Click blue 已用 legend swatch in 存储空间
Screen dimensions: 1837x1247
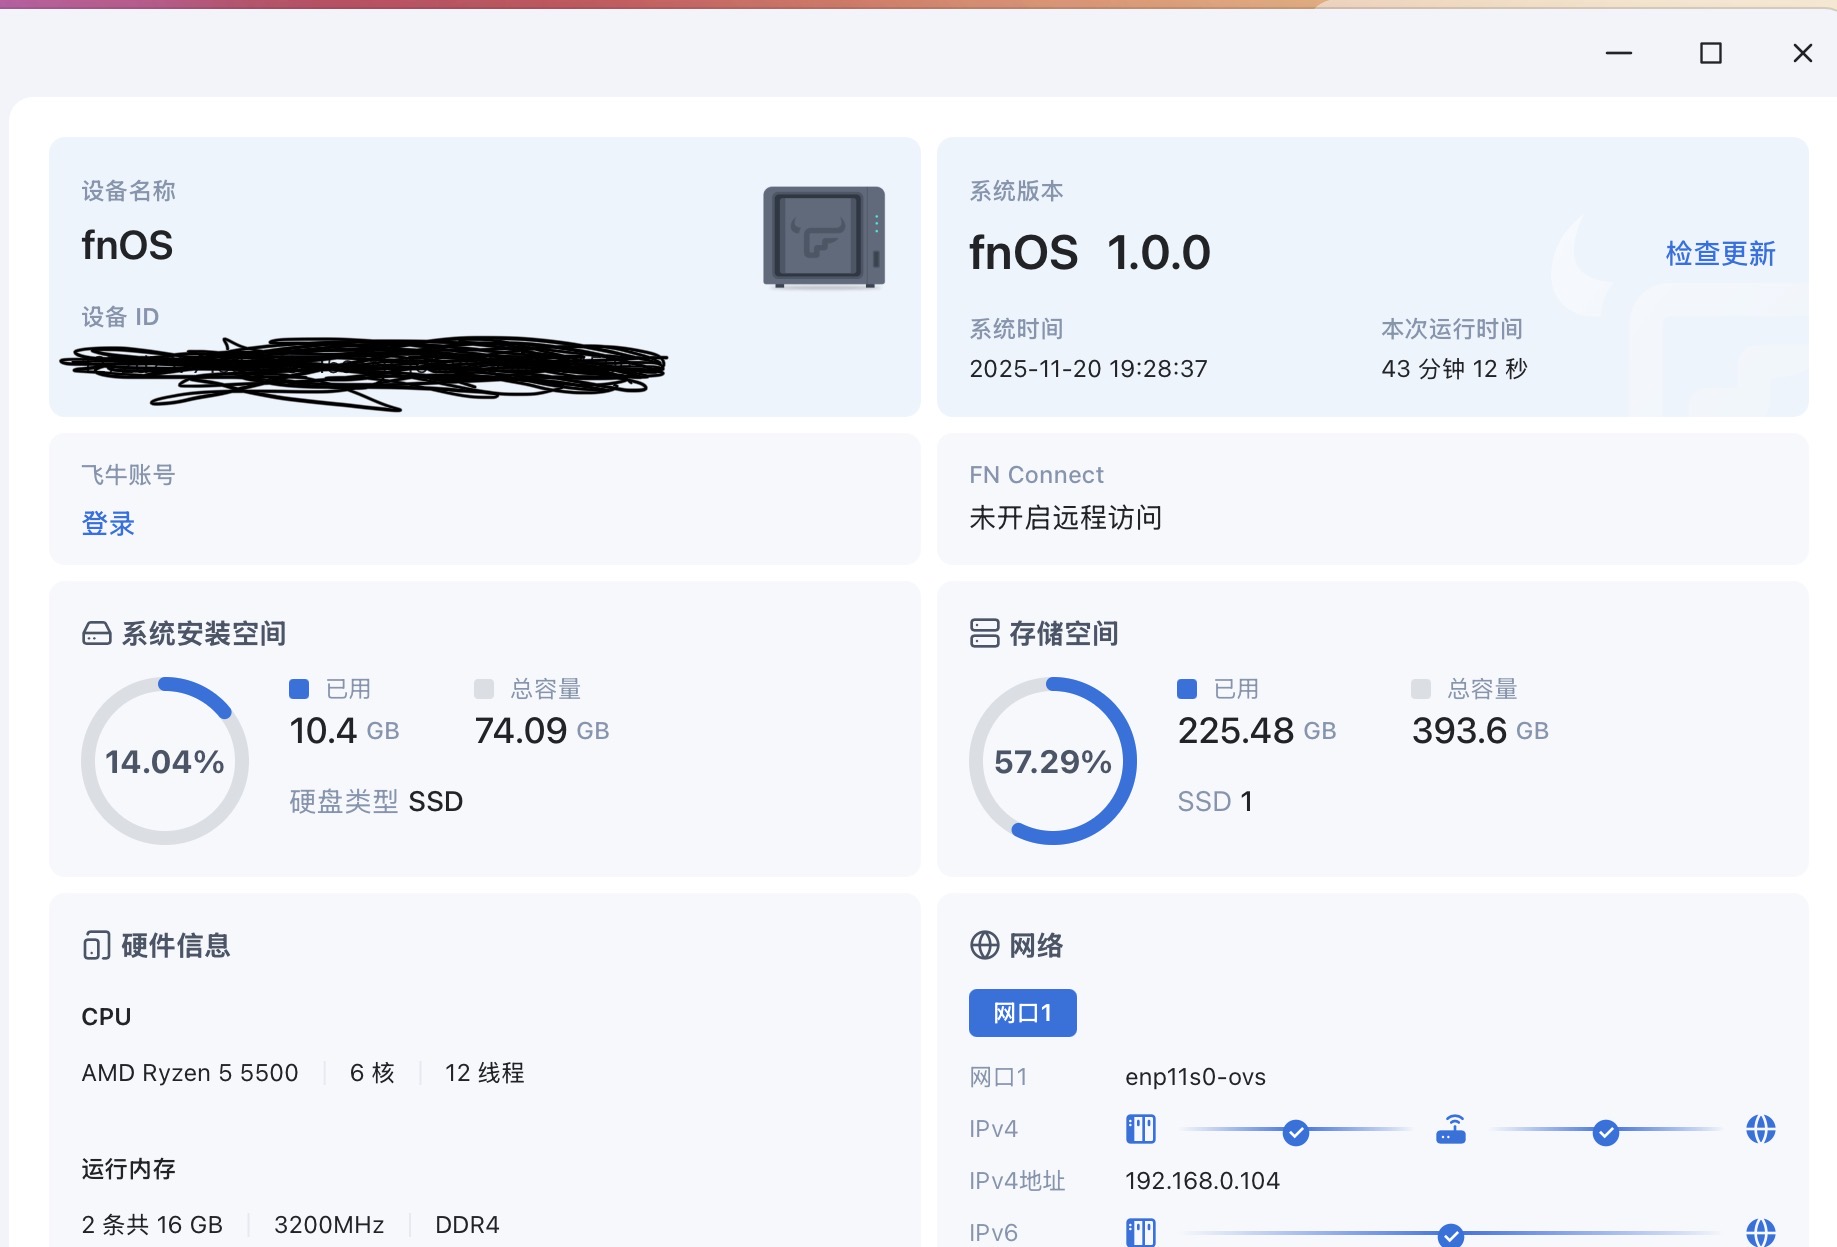click(x=1187, y=689)
